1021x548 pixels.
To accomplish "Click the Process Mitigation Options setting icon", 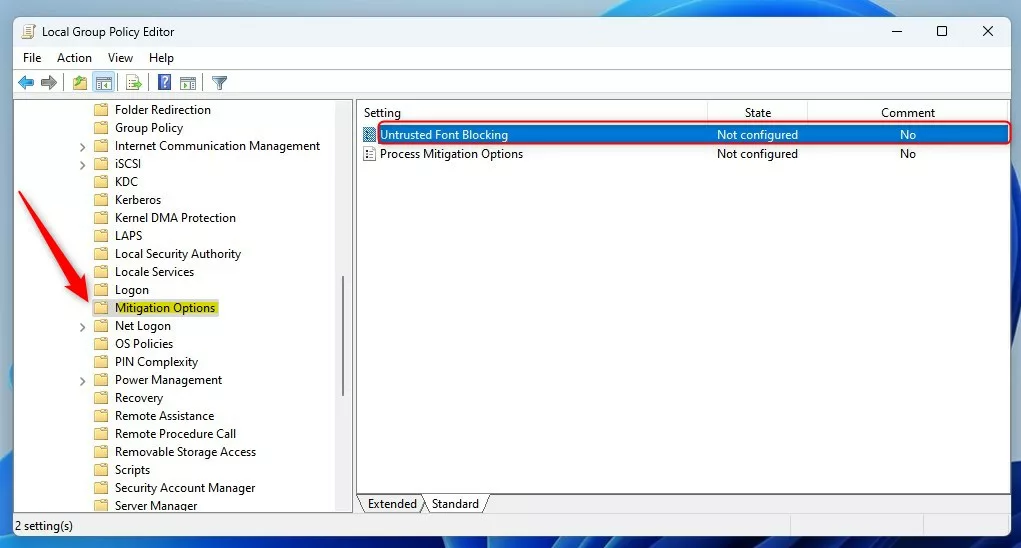I will [370, 154].
